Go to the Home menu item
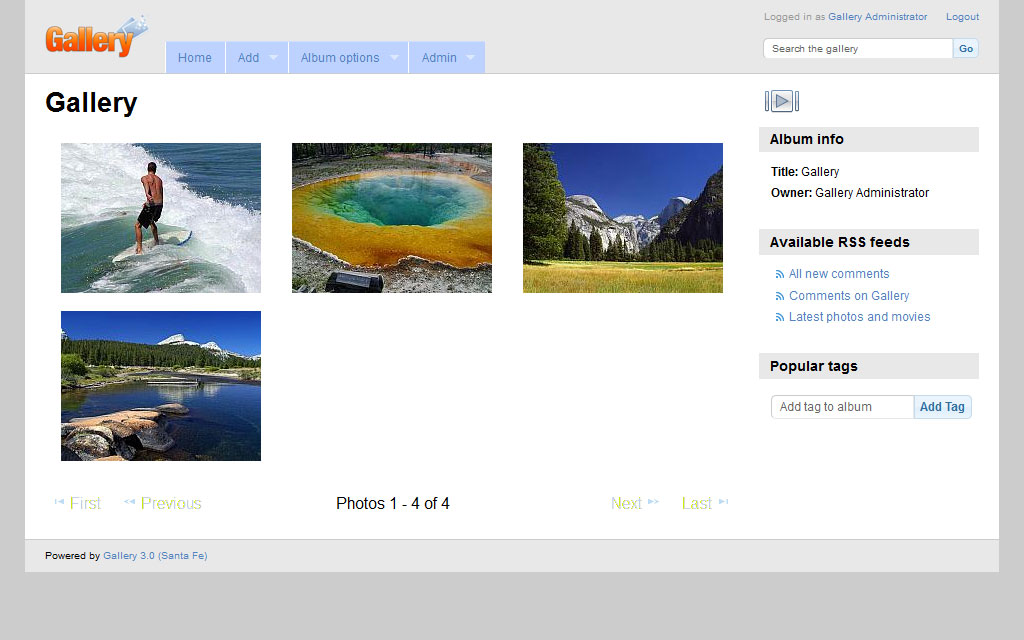The image size is (1024, 640). pyautogui.click(x=195, y=58)
